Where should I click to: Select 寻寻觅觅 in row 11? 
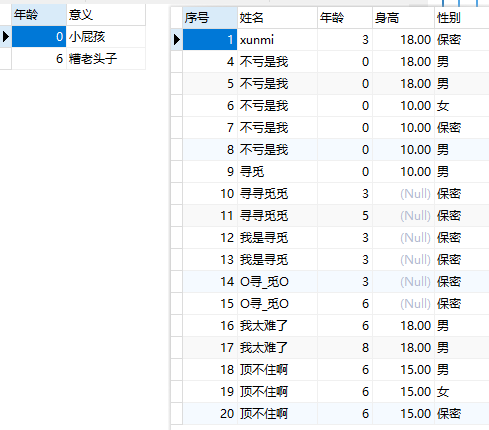[x=277, y=216]
